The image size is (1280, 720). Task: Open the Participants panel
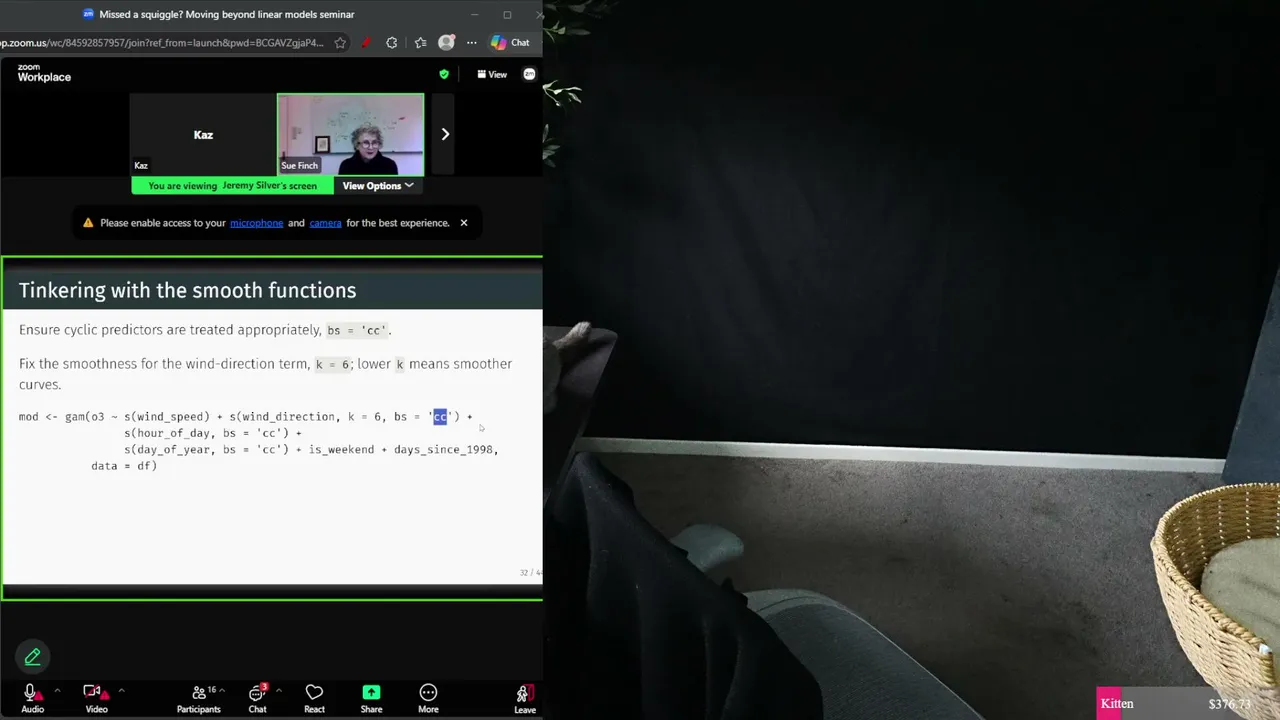(x=199, y=698)
